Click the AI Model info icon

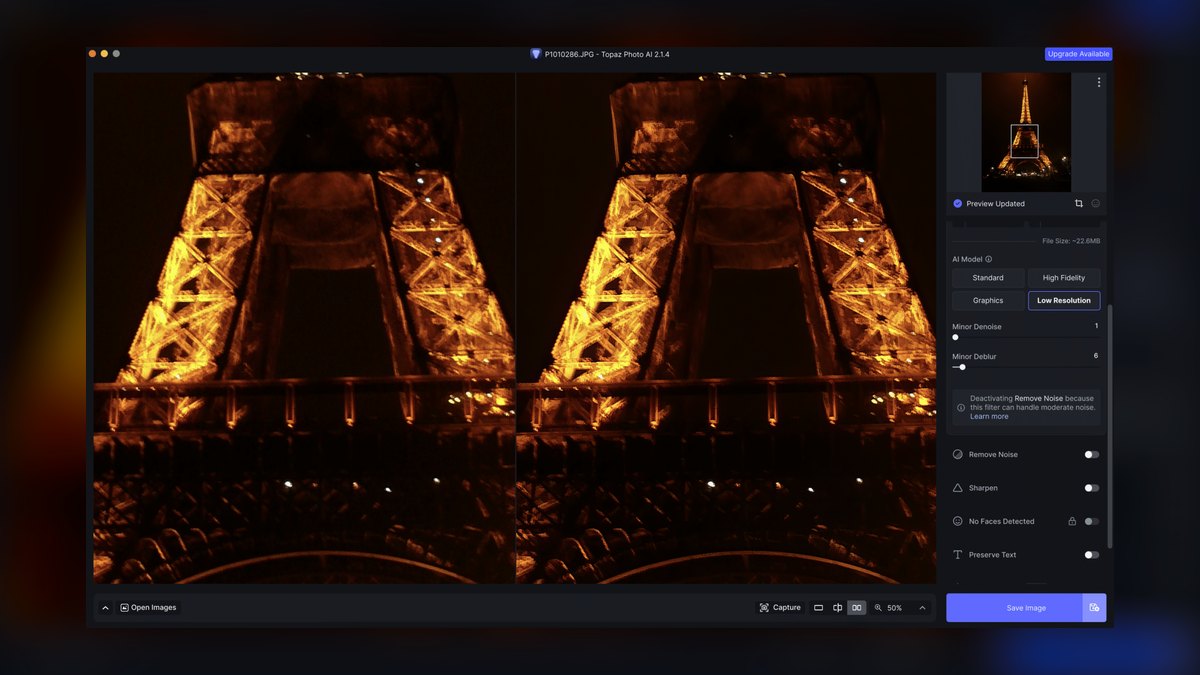point(989,259)
